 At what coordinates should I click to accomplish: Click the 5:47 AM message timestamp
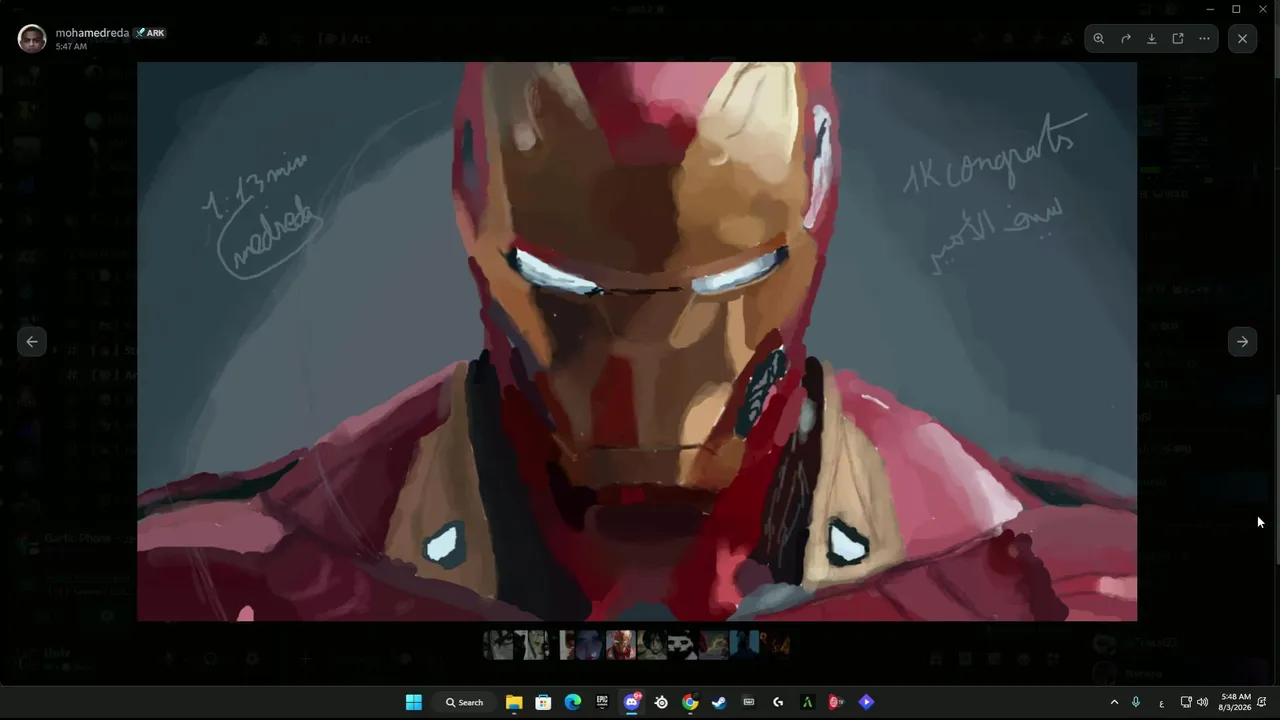[x=71, y=47]
